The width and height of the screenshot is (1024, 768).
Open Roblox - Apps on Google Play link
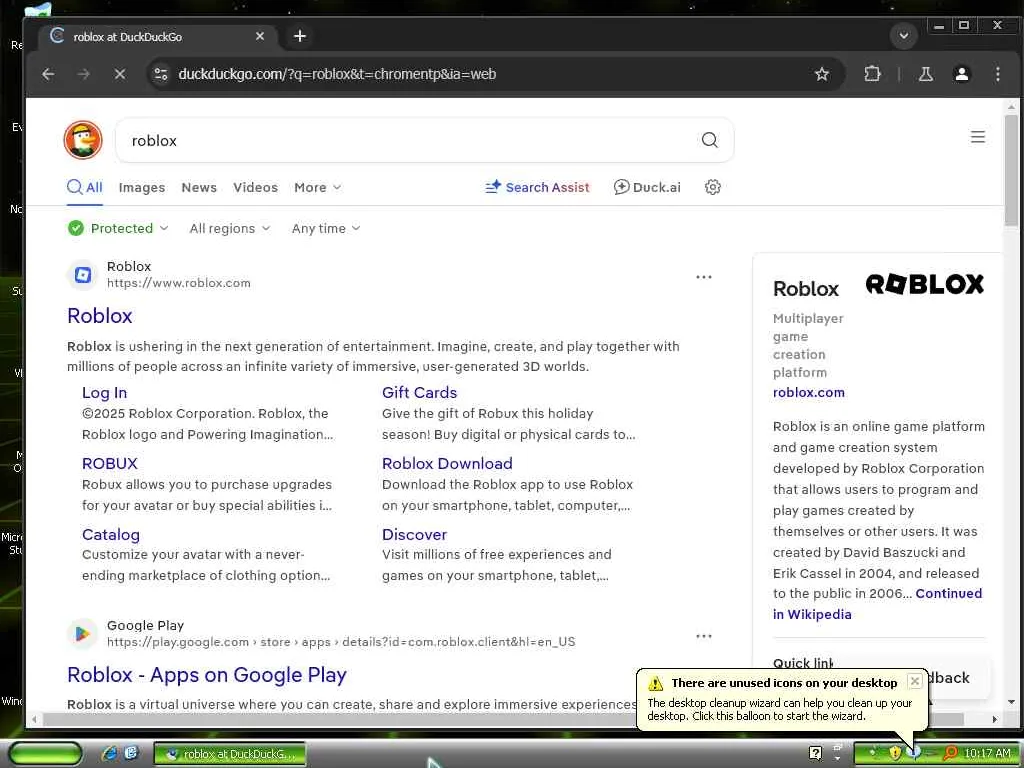point(207,675)
